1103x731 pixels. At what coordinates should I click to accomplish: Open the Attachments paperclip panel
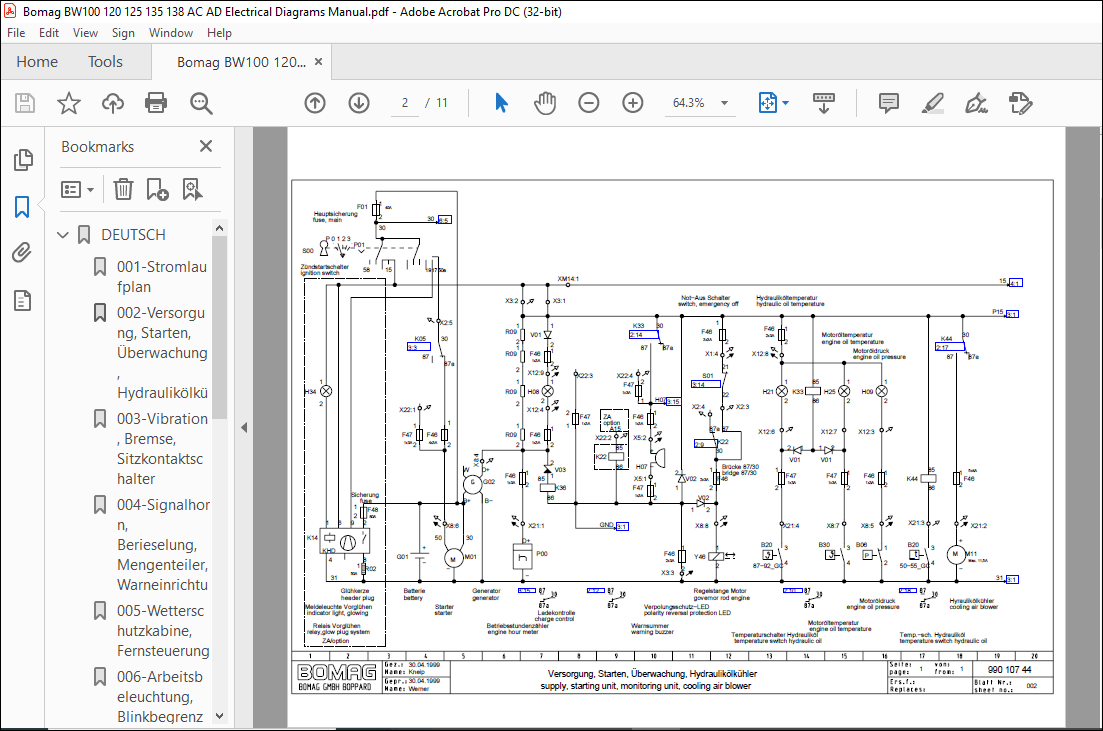coord(23,252)
